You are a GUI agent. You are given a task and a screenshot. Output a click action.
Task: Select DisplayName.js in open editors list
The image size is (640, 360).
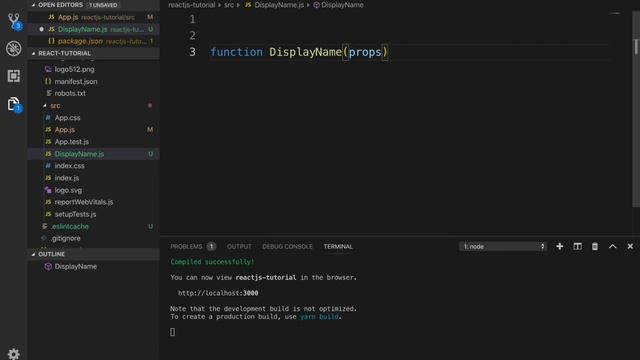(93, 29)
